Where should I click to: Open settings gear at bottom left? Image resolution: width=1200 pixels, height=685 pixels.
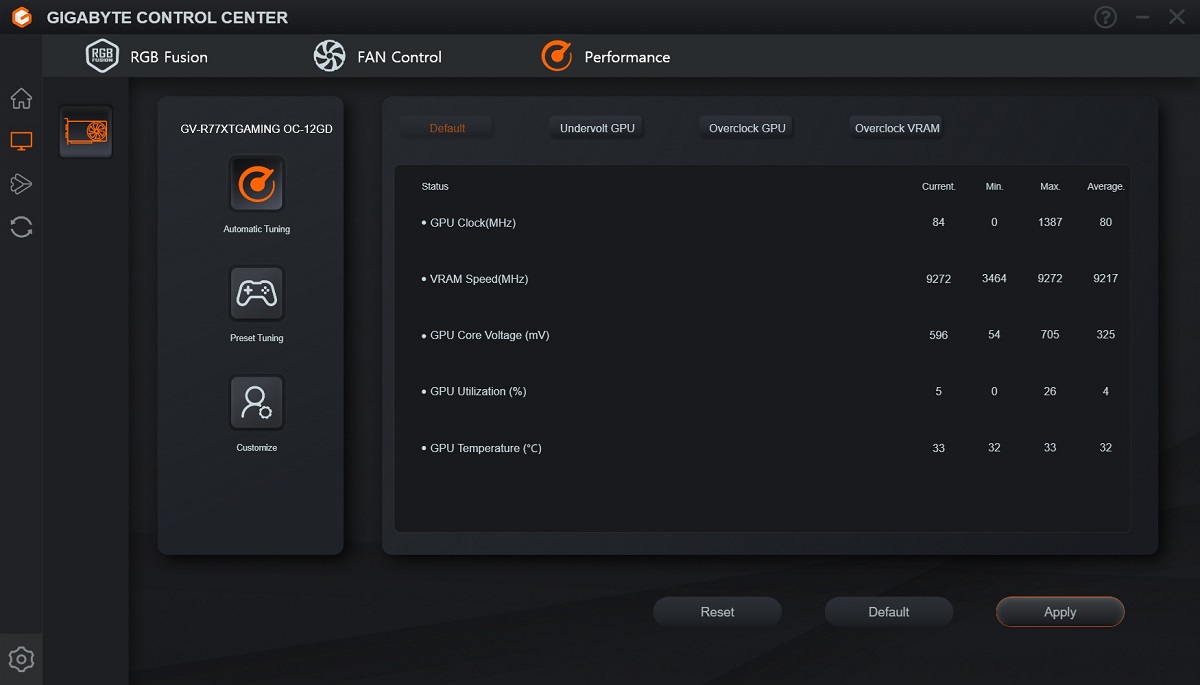coord(21,658)
